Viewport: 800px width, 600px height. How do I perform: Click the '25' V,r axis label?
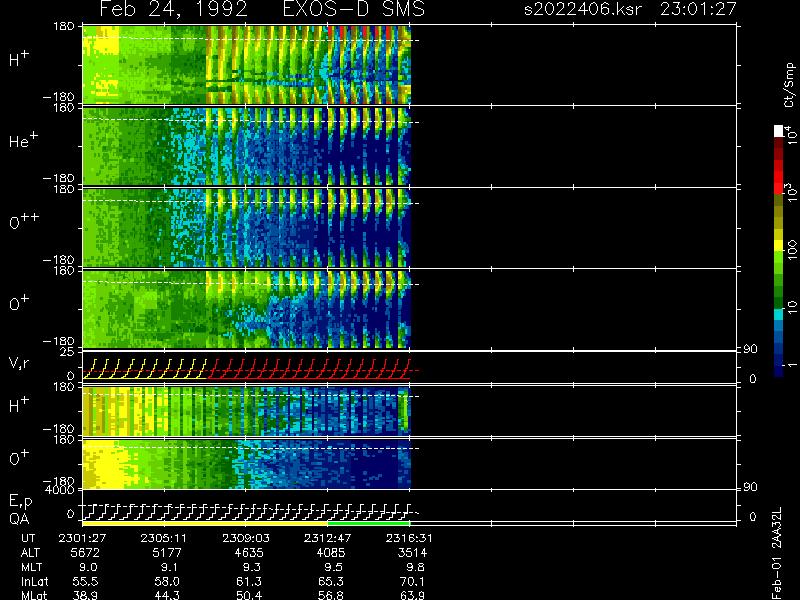tap(68, 352)
